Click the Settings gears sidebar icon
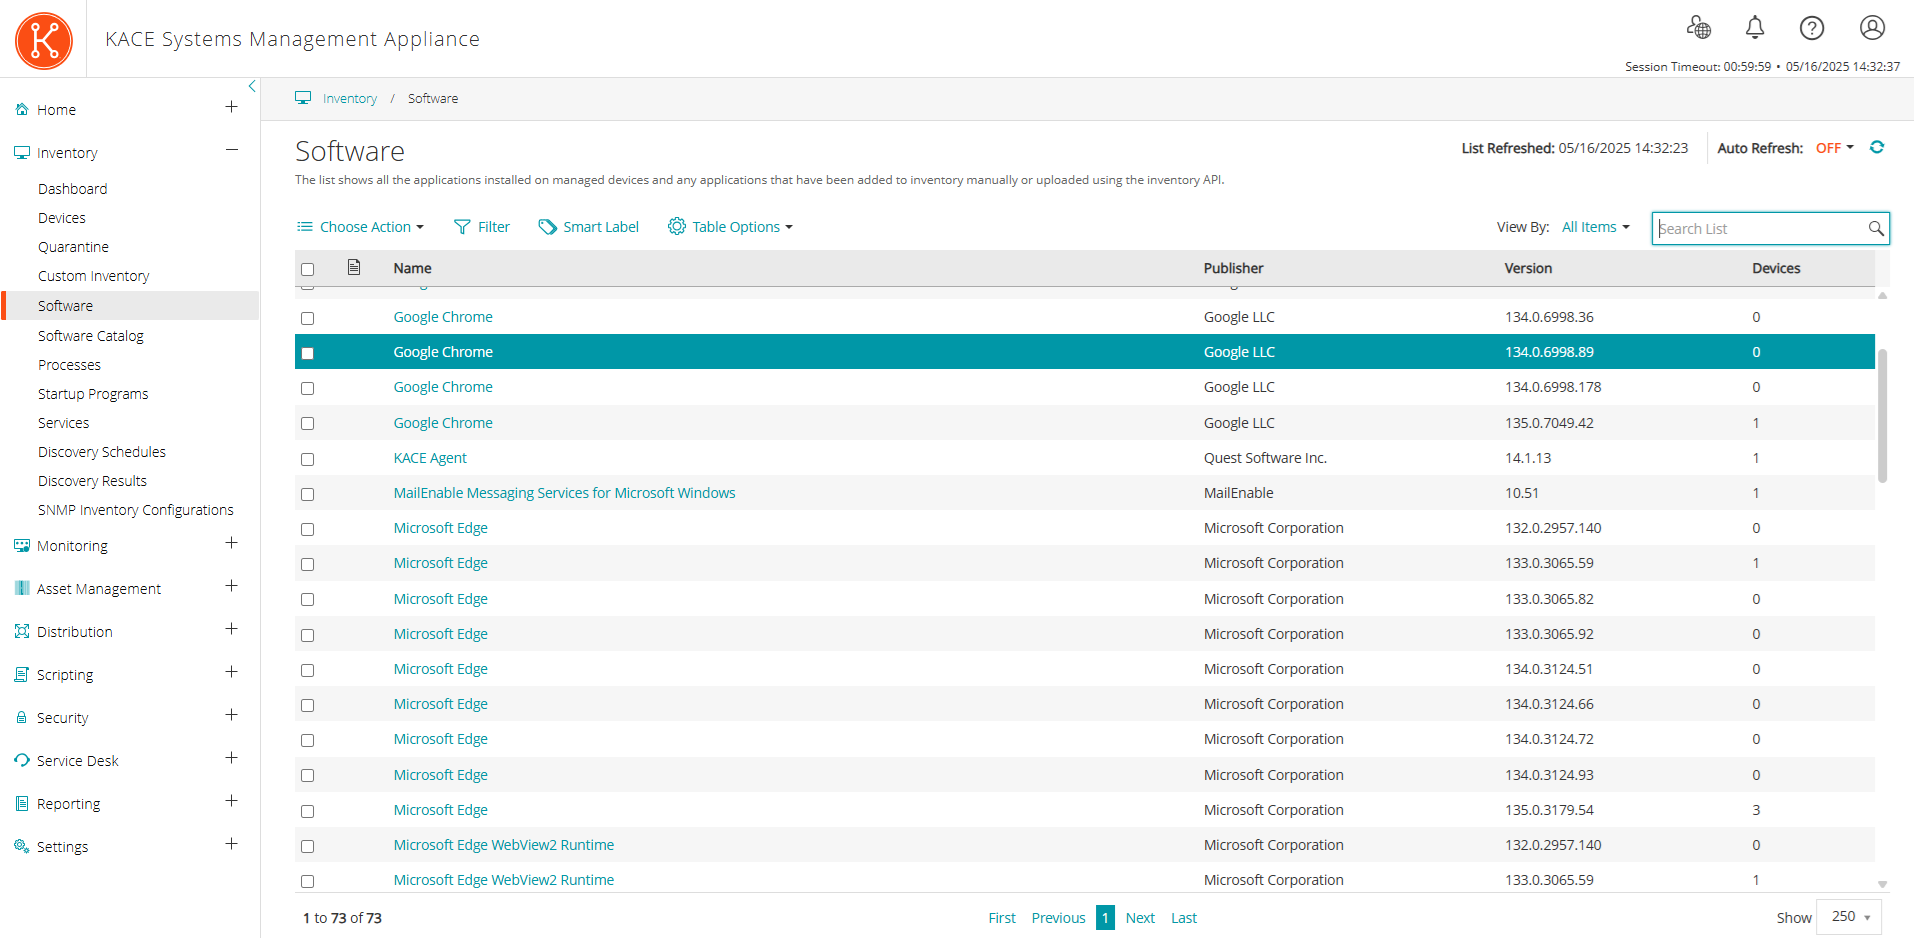The height and width of the screenshot is (938, 1914). click(22, 846)
